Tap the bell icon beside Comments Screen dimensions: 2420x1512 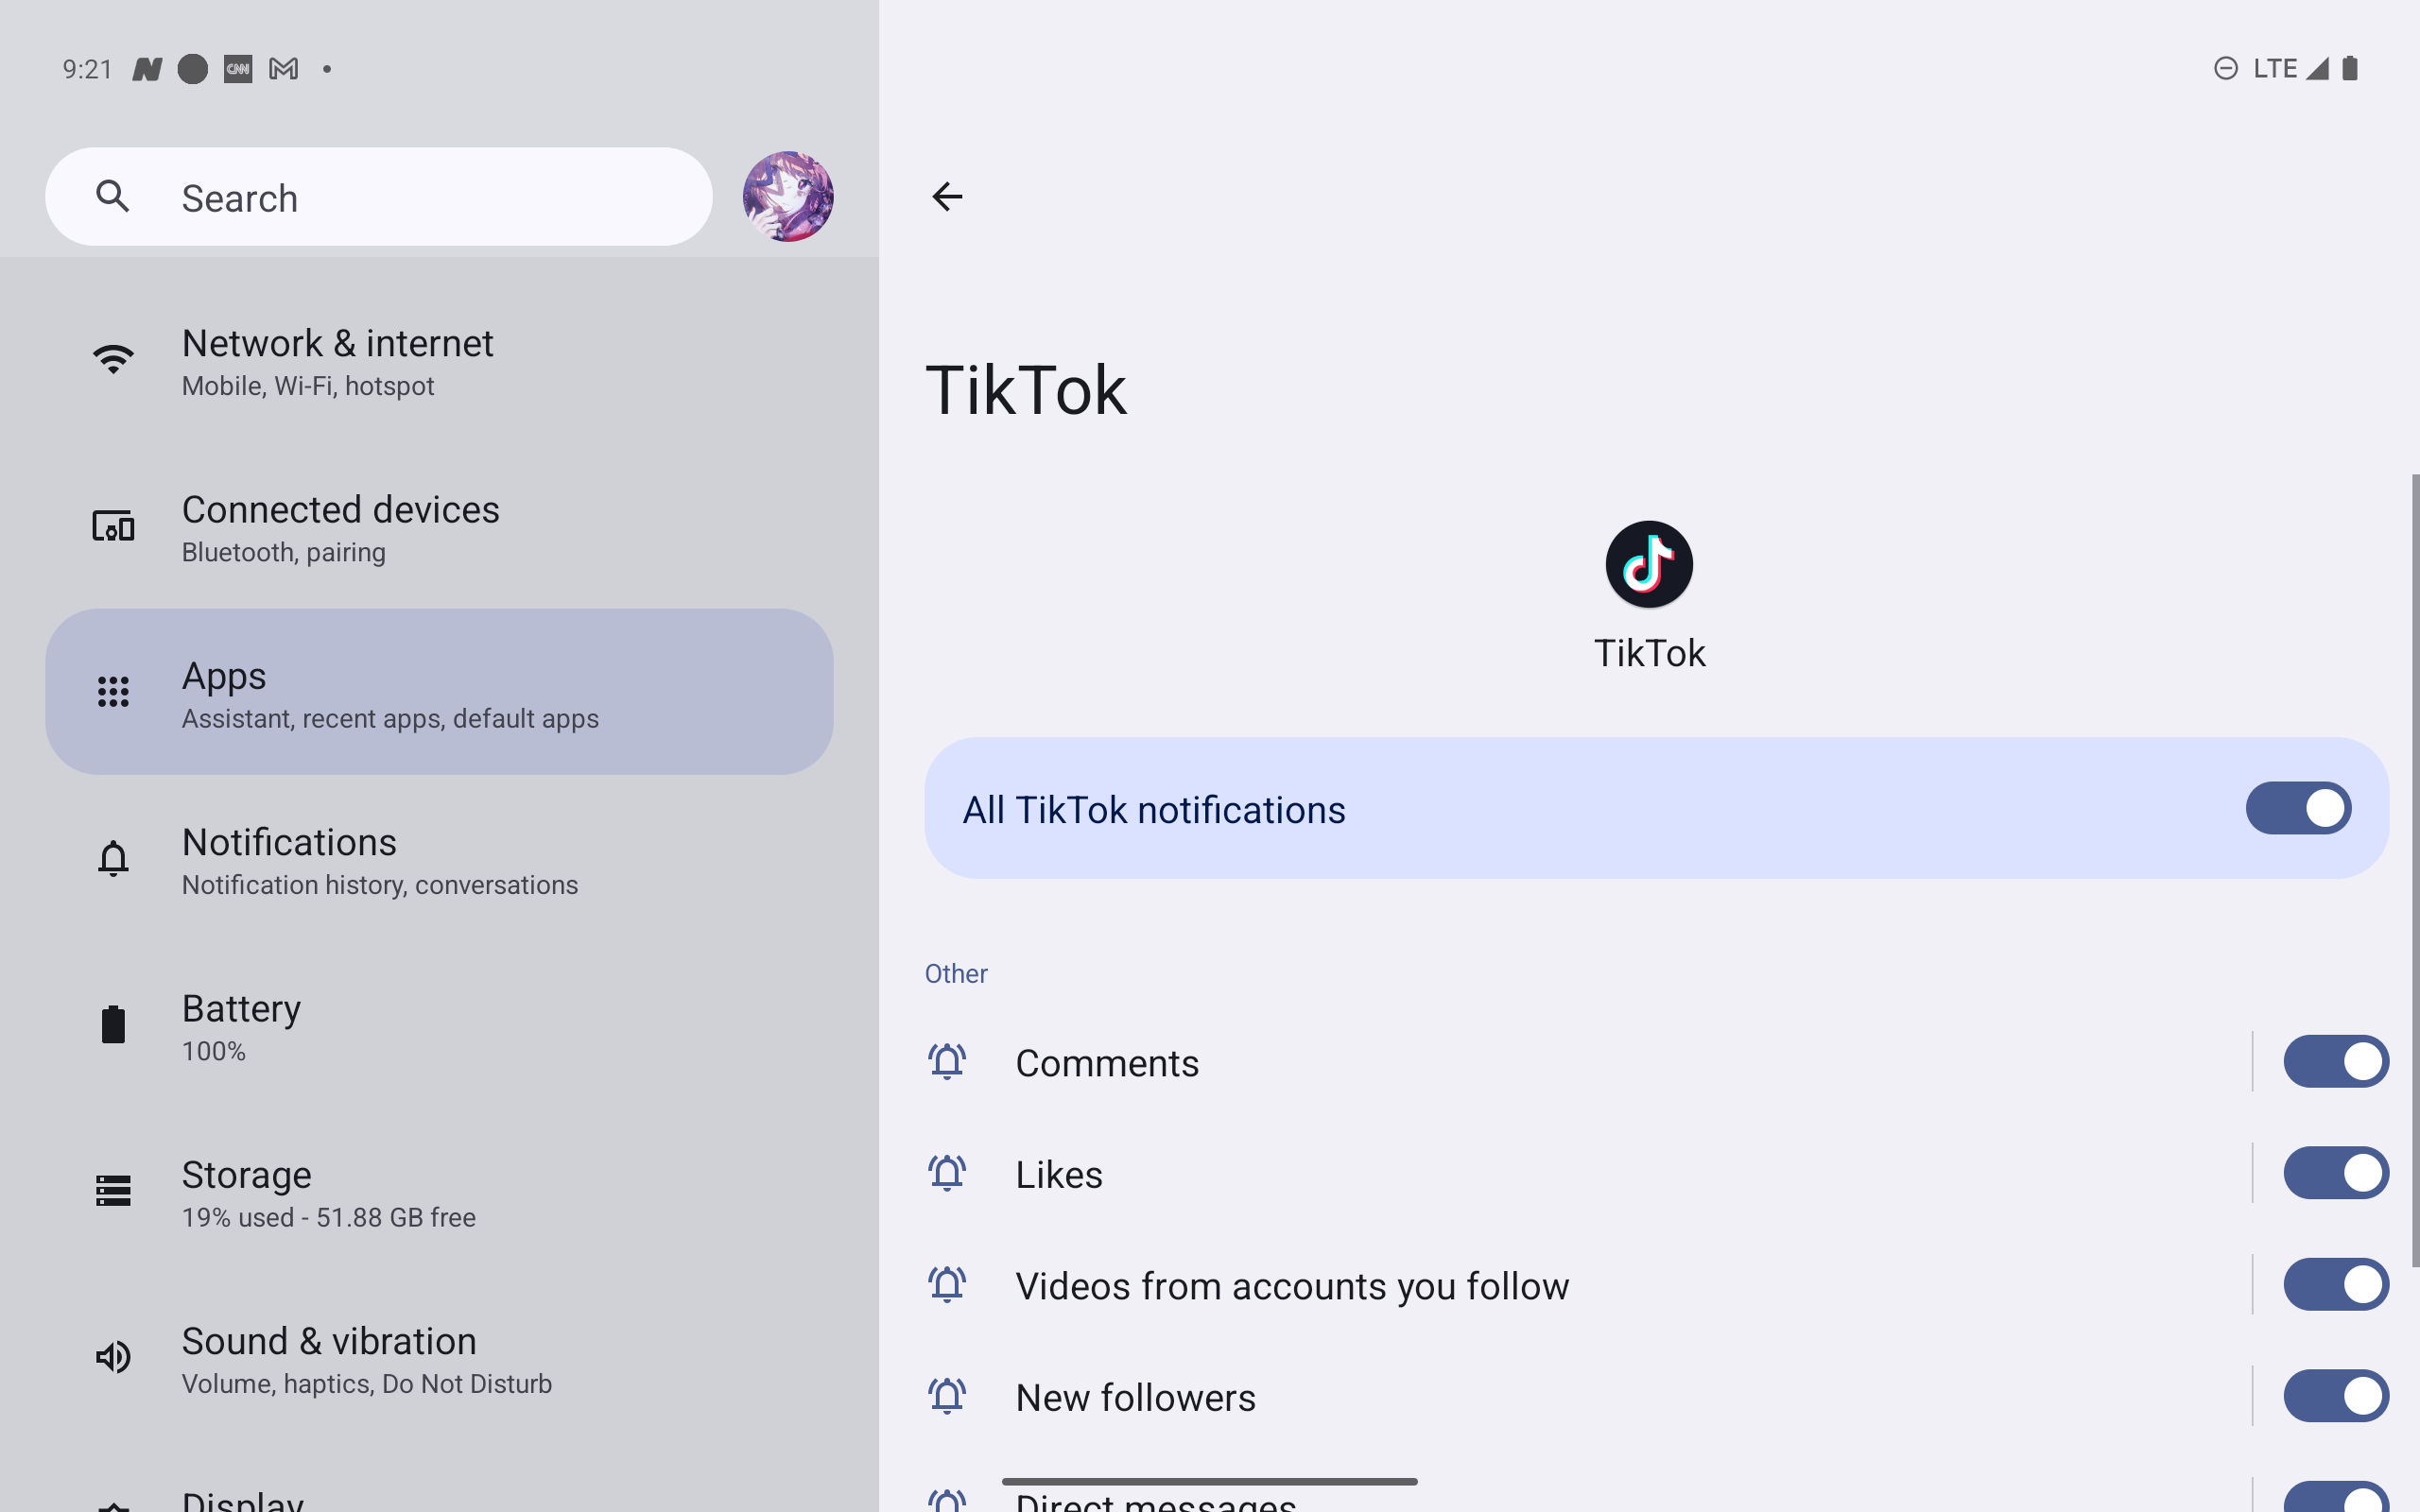pos(947,1062)
